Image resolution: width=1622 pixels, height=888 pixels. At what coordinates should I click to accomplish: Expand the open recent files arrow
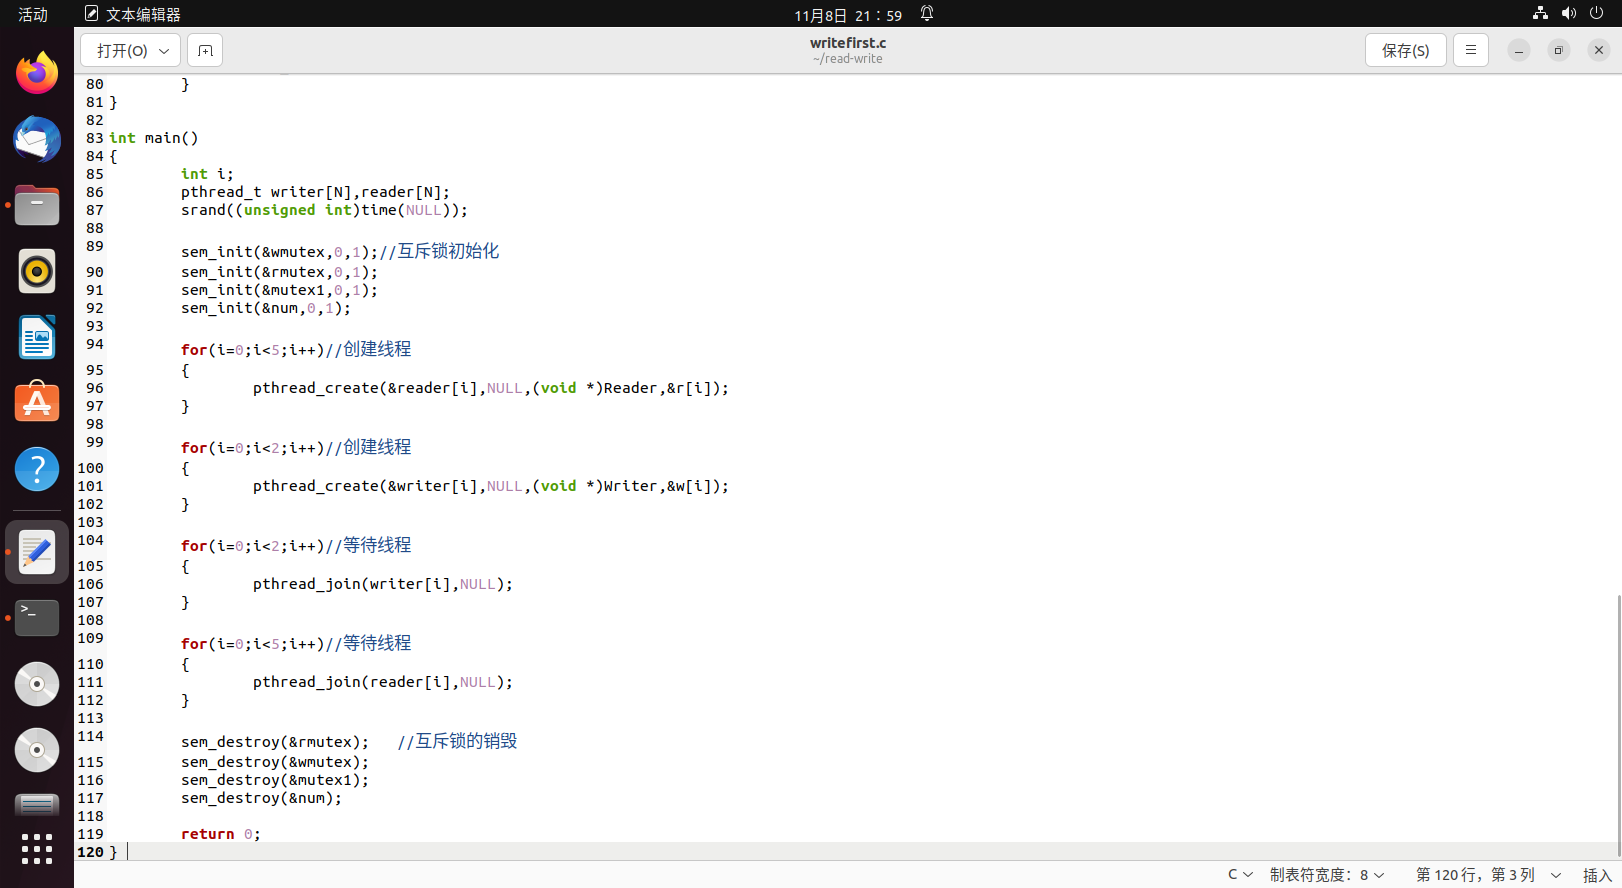[165, 50]
